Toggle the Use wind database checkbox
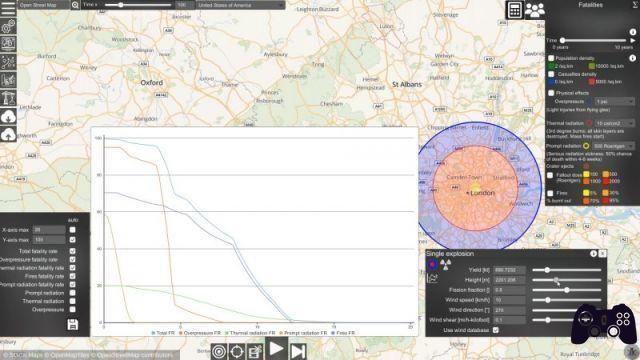640x360 pixels. click(496, 330)
